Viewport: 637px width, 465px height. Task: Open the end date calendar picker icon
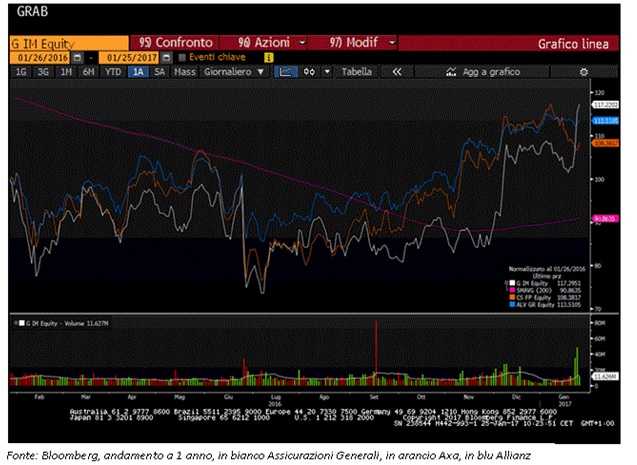[166, 58]
